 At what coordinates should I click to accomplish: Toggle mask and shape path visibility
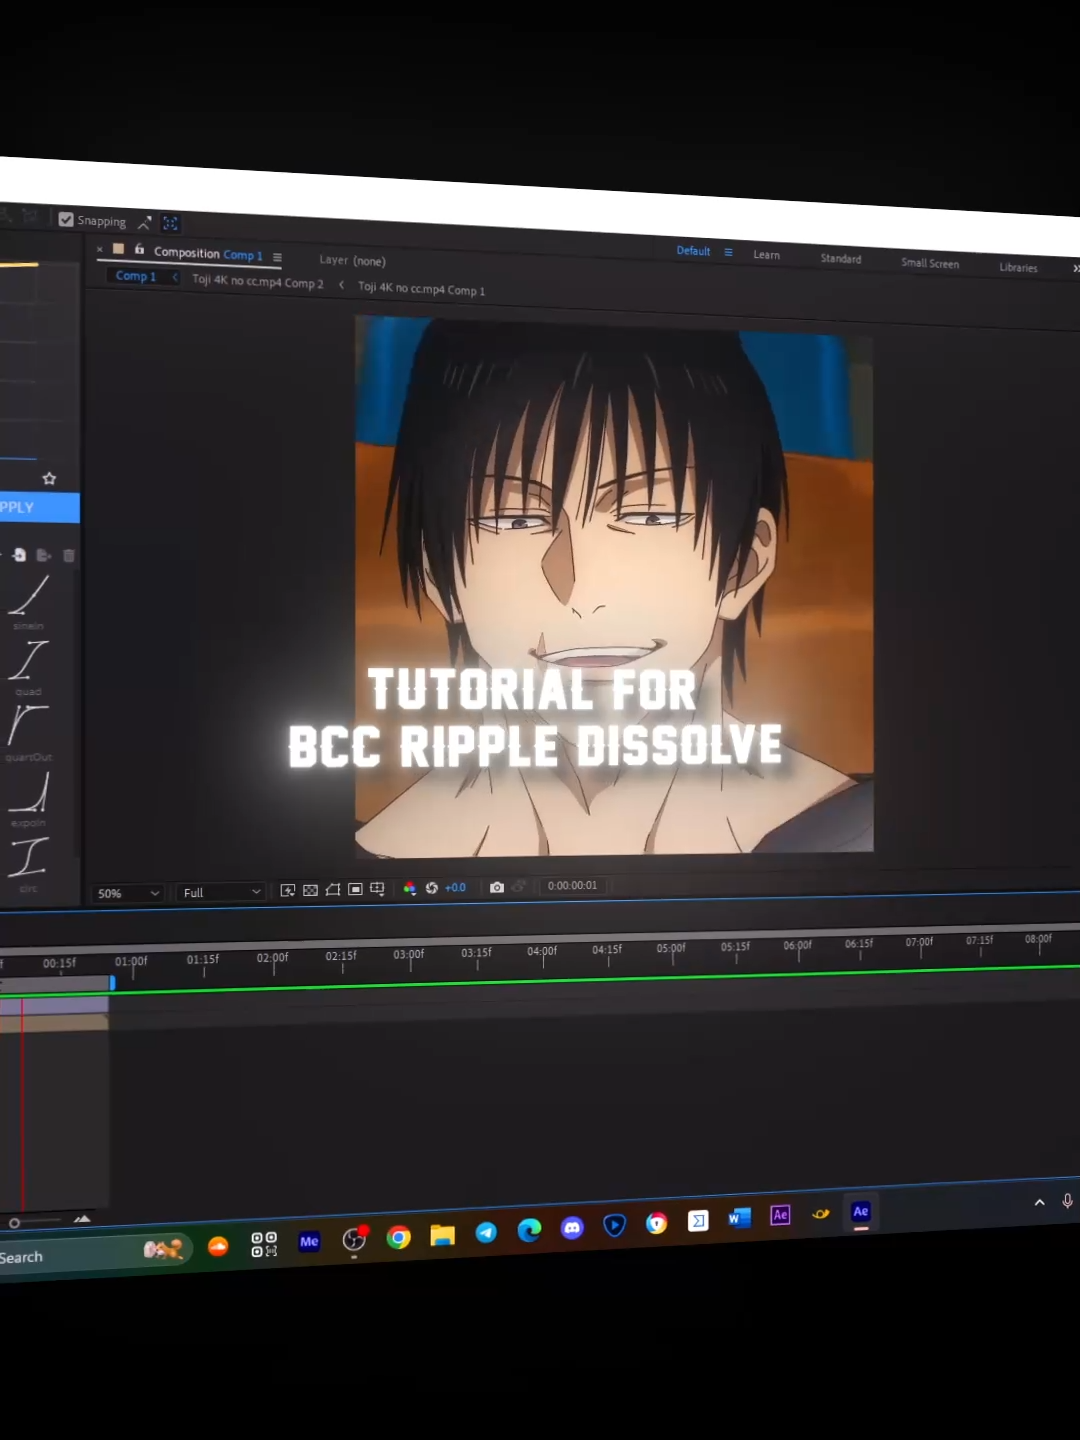332,889
